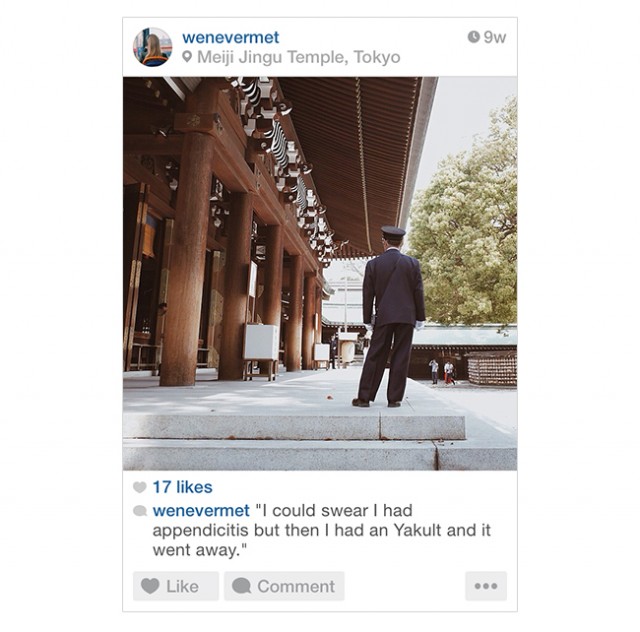
Task: Click the Comment button label
Action: [296, 586]
